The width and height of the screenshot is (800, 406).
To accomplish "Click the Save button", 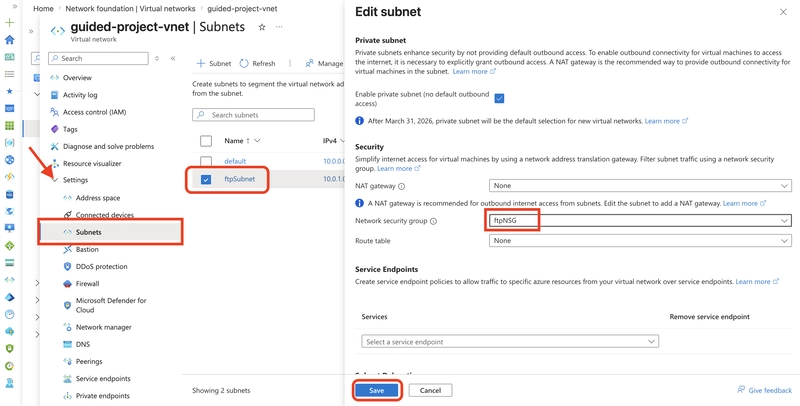I will [377, 390].
